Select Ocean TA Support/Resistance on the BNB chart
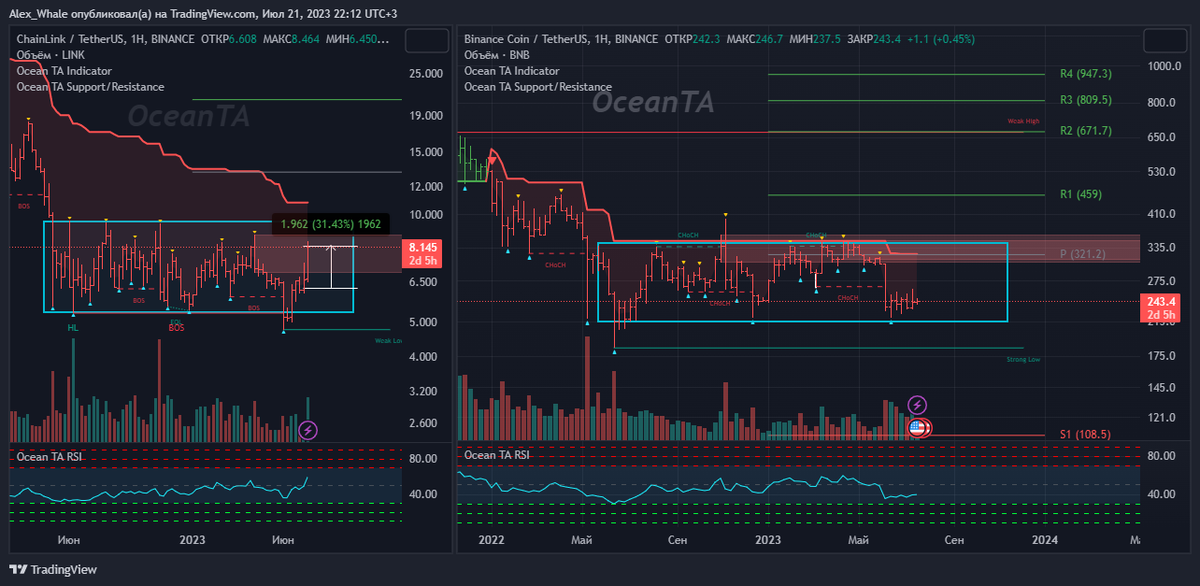 click(x=538, y=87)
